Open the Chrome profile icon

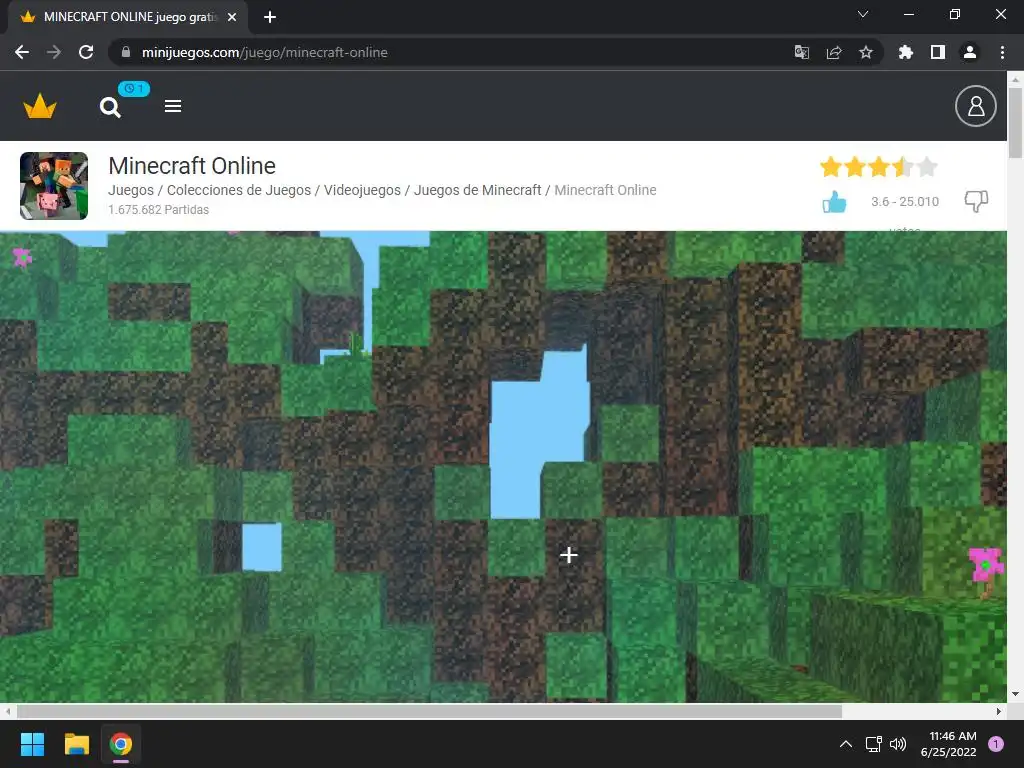click(x=969, y=52)
